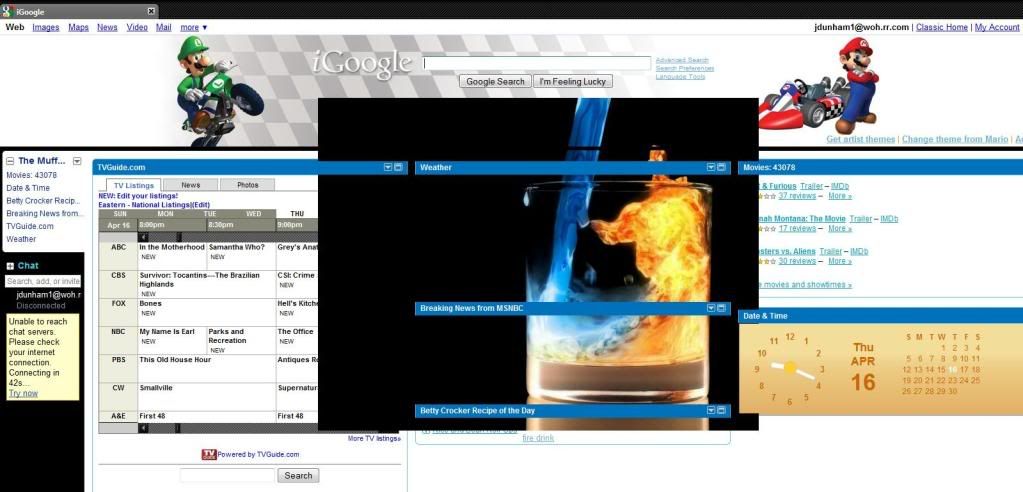
Task: Focus the chat 'Search, add, or invite' field
Action: tap(43, 281)
